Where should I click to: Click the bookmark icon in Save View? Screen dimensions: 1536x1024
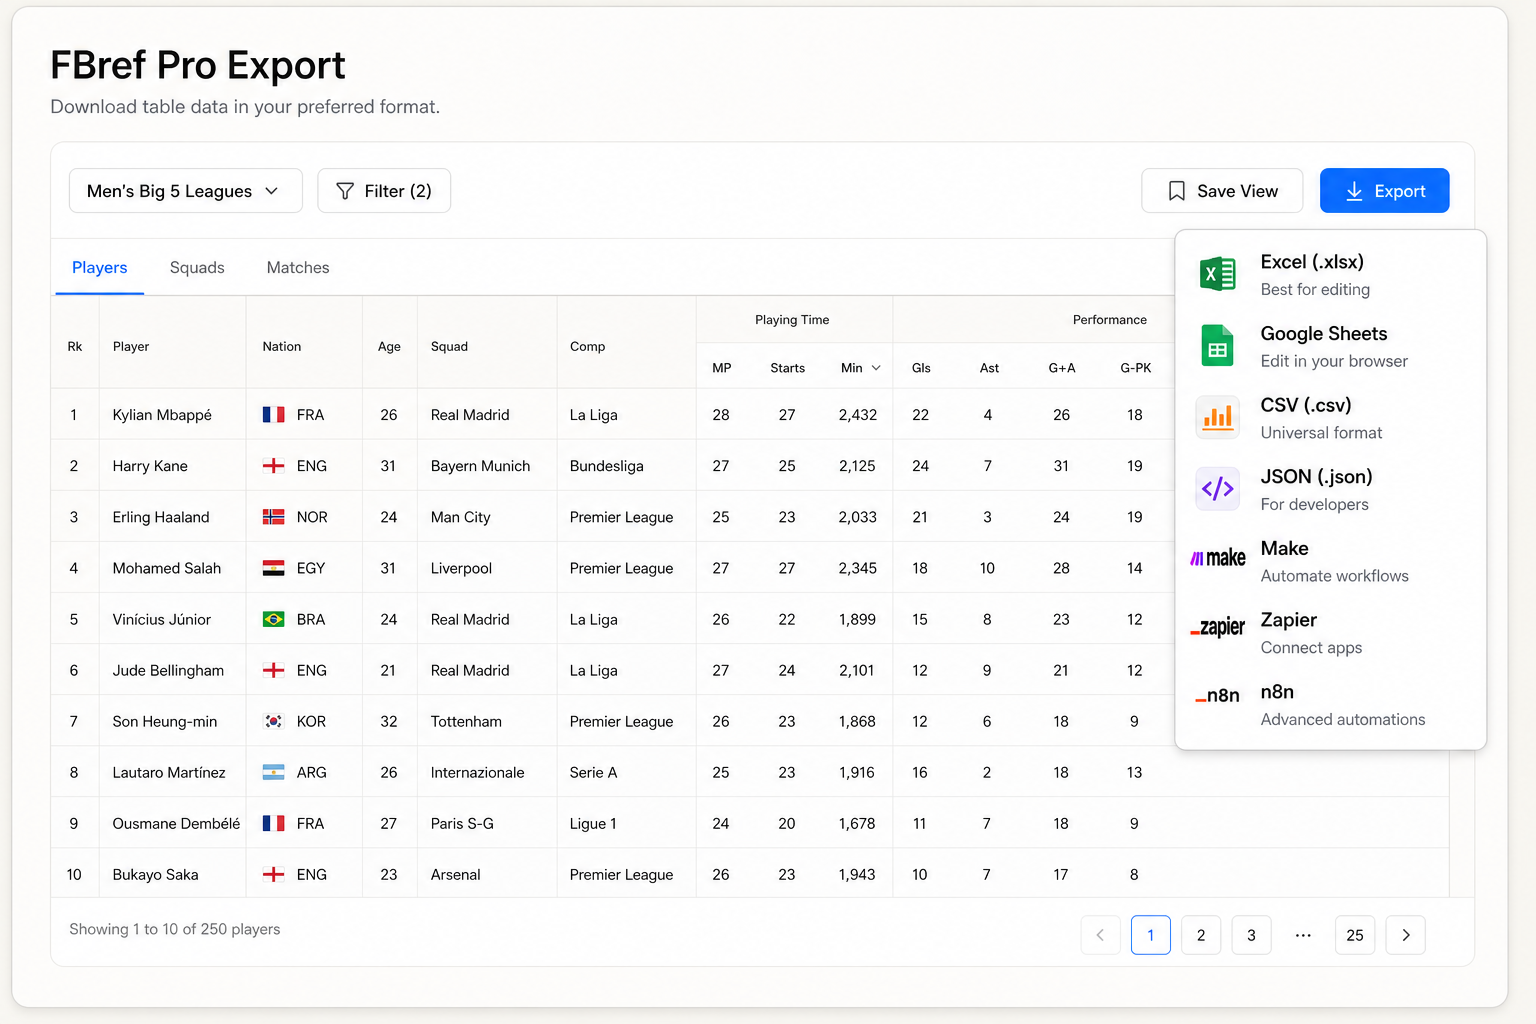1177,191
